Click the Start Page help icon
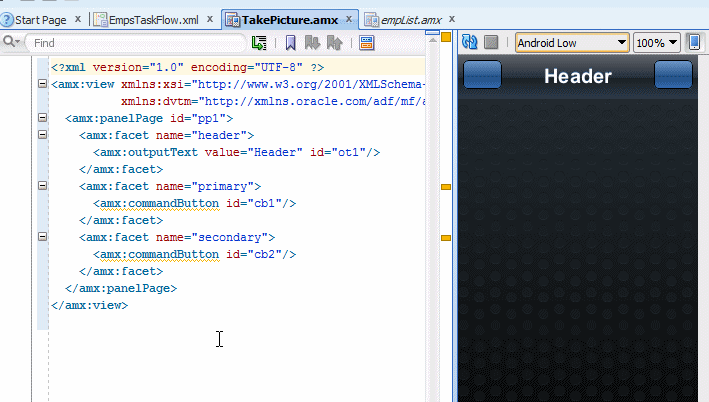Image resolution: width=709 pixels, height=402 pixels. click(7, 20)
